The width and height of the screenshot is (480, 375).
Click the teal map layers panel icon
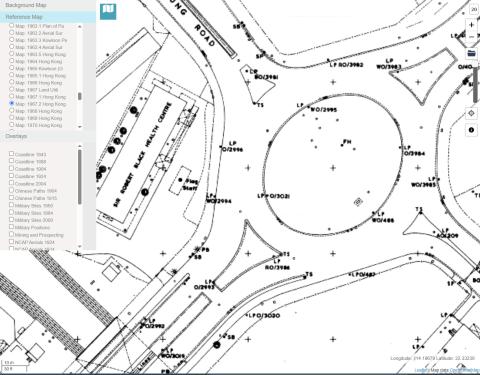(108, 11)
